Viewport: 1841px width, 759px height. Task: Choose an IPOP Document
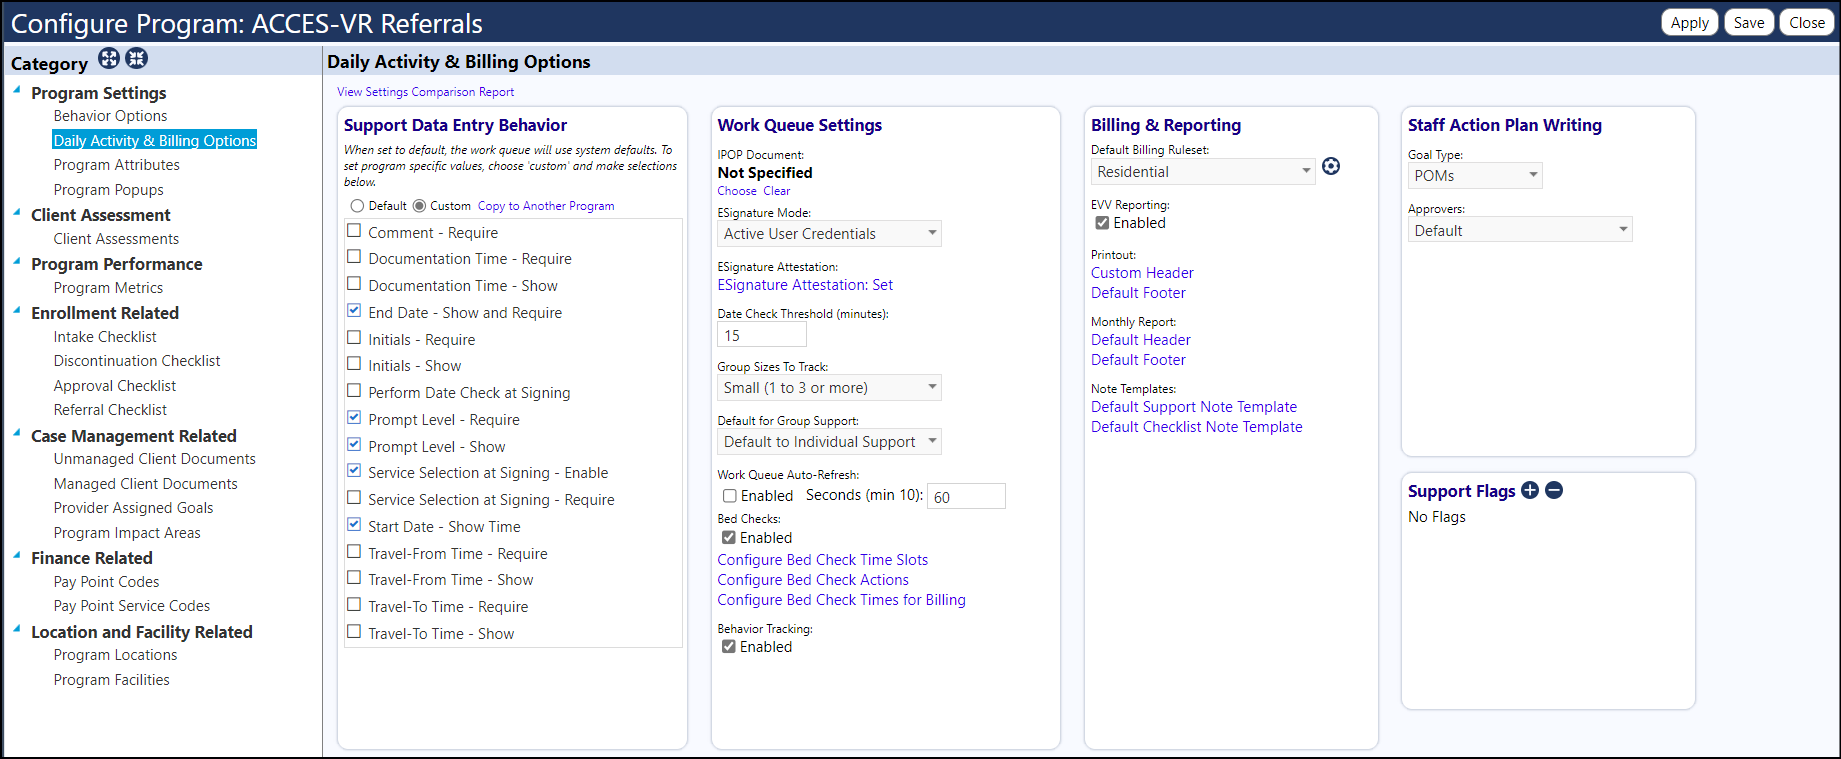737,191
